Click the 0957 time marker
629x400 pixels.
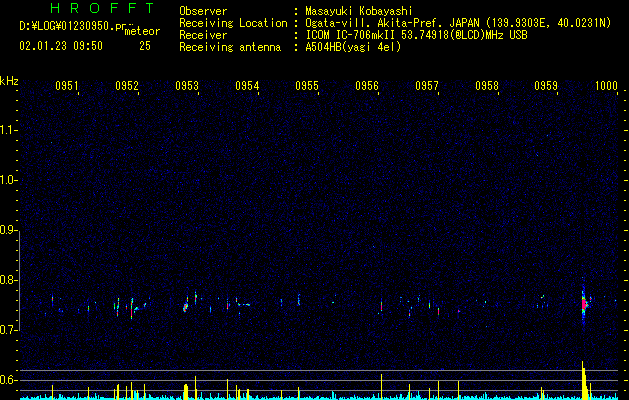pyautogui.click(x=427, y=86)
